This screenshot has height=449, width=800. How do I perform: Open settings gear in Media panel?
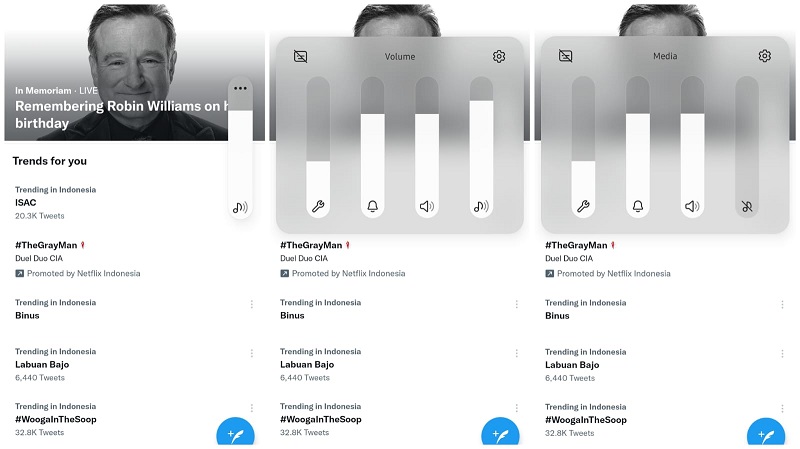tap(764, 56)
